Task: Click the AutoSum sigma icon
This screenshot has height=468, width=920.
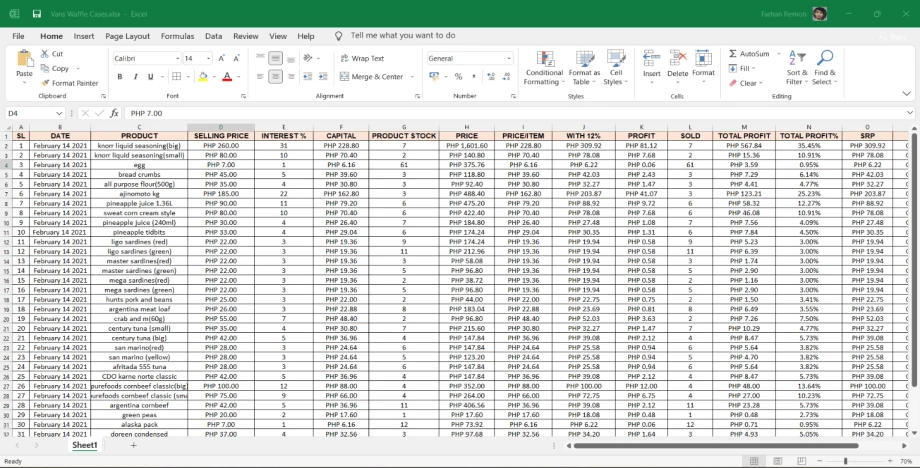Action: tap(733, 54)
